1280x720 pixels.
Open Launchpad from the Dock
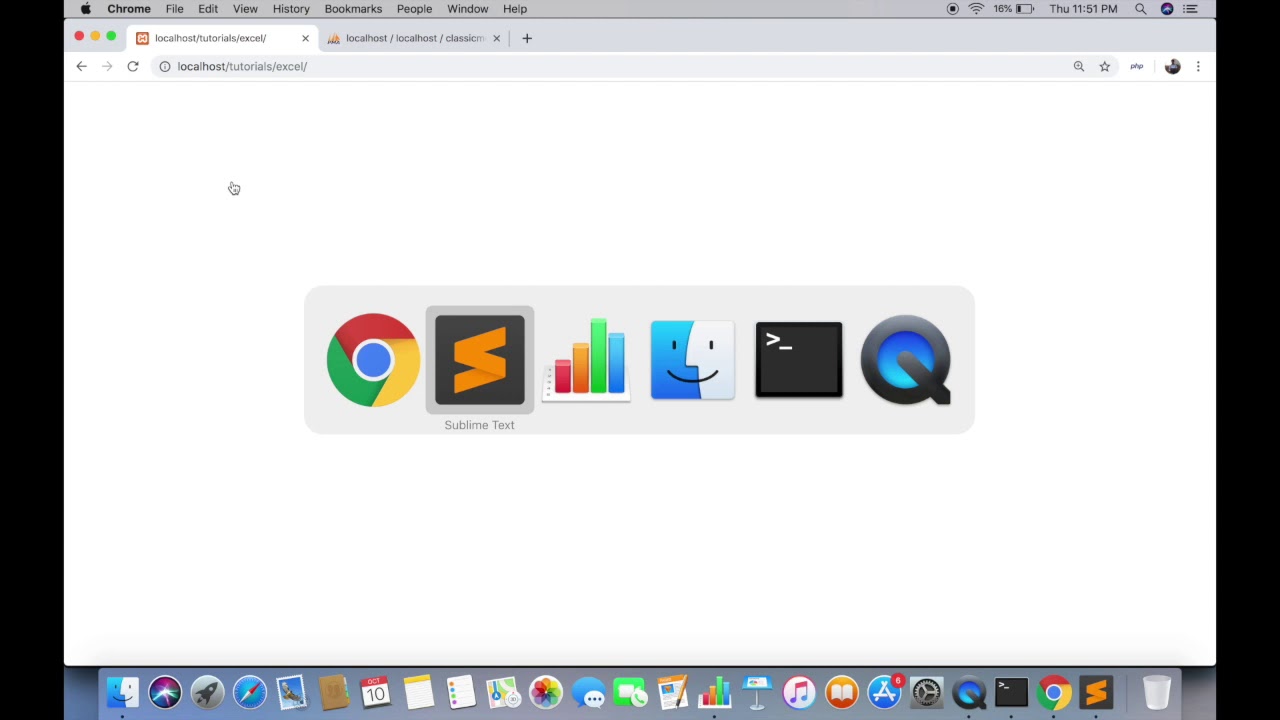coord(207,692)
